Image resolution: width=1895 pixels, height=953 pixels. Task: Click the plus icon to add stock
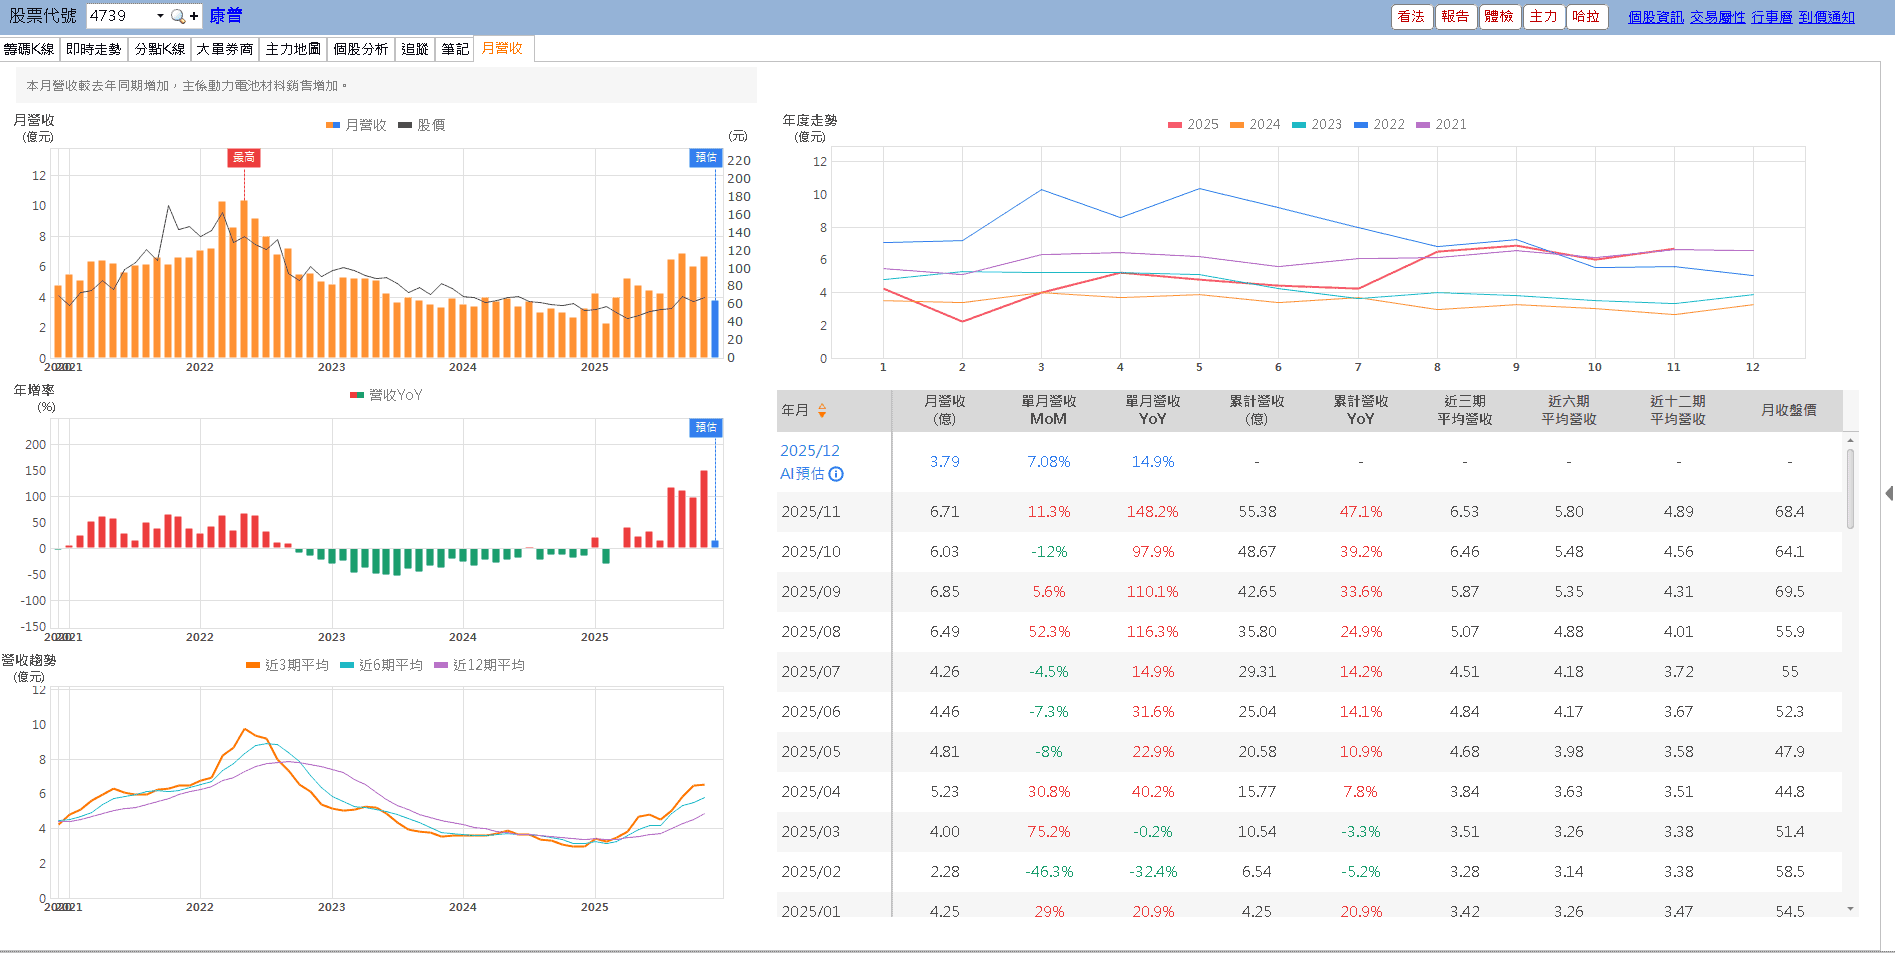pos(194,16)
